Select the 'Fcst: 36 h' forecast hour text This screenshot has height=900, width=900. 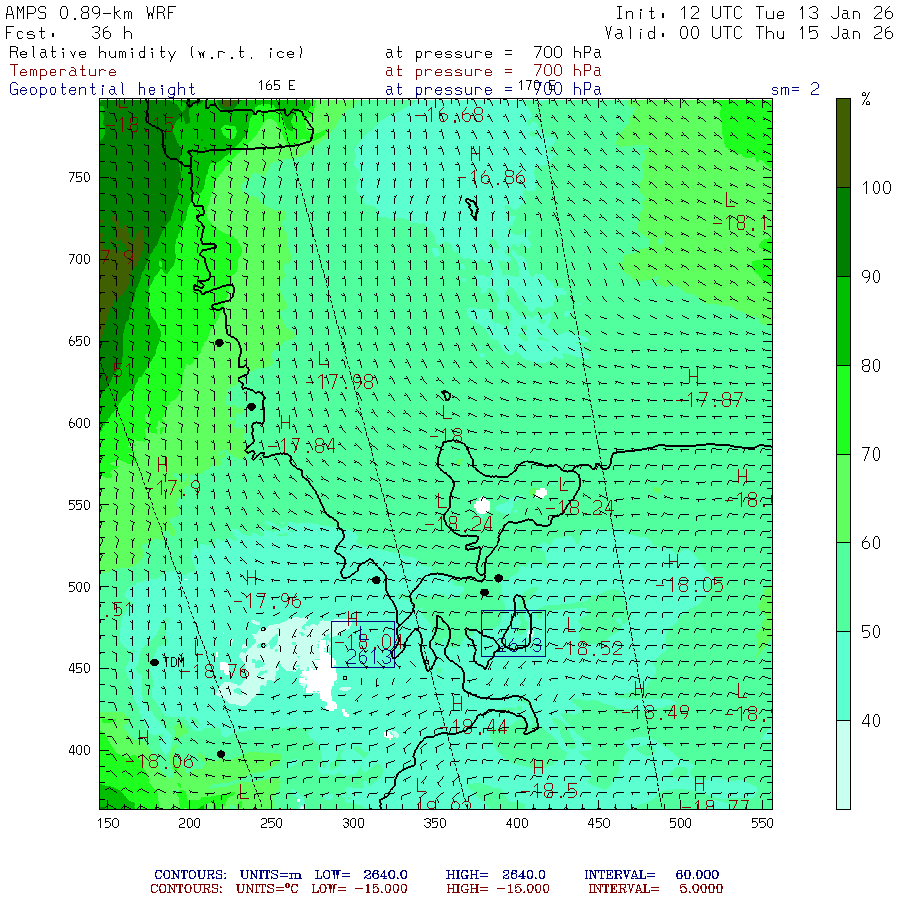coord(69,33)
